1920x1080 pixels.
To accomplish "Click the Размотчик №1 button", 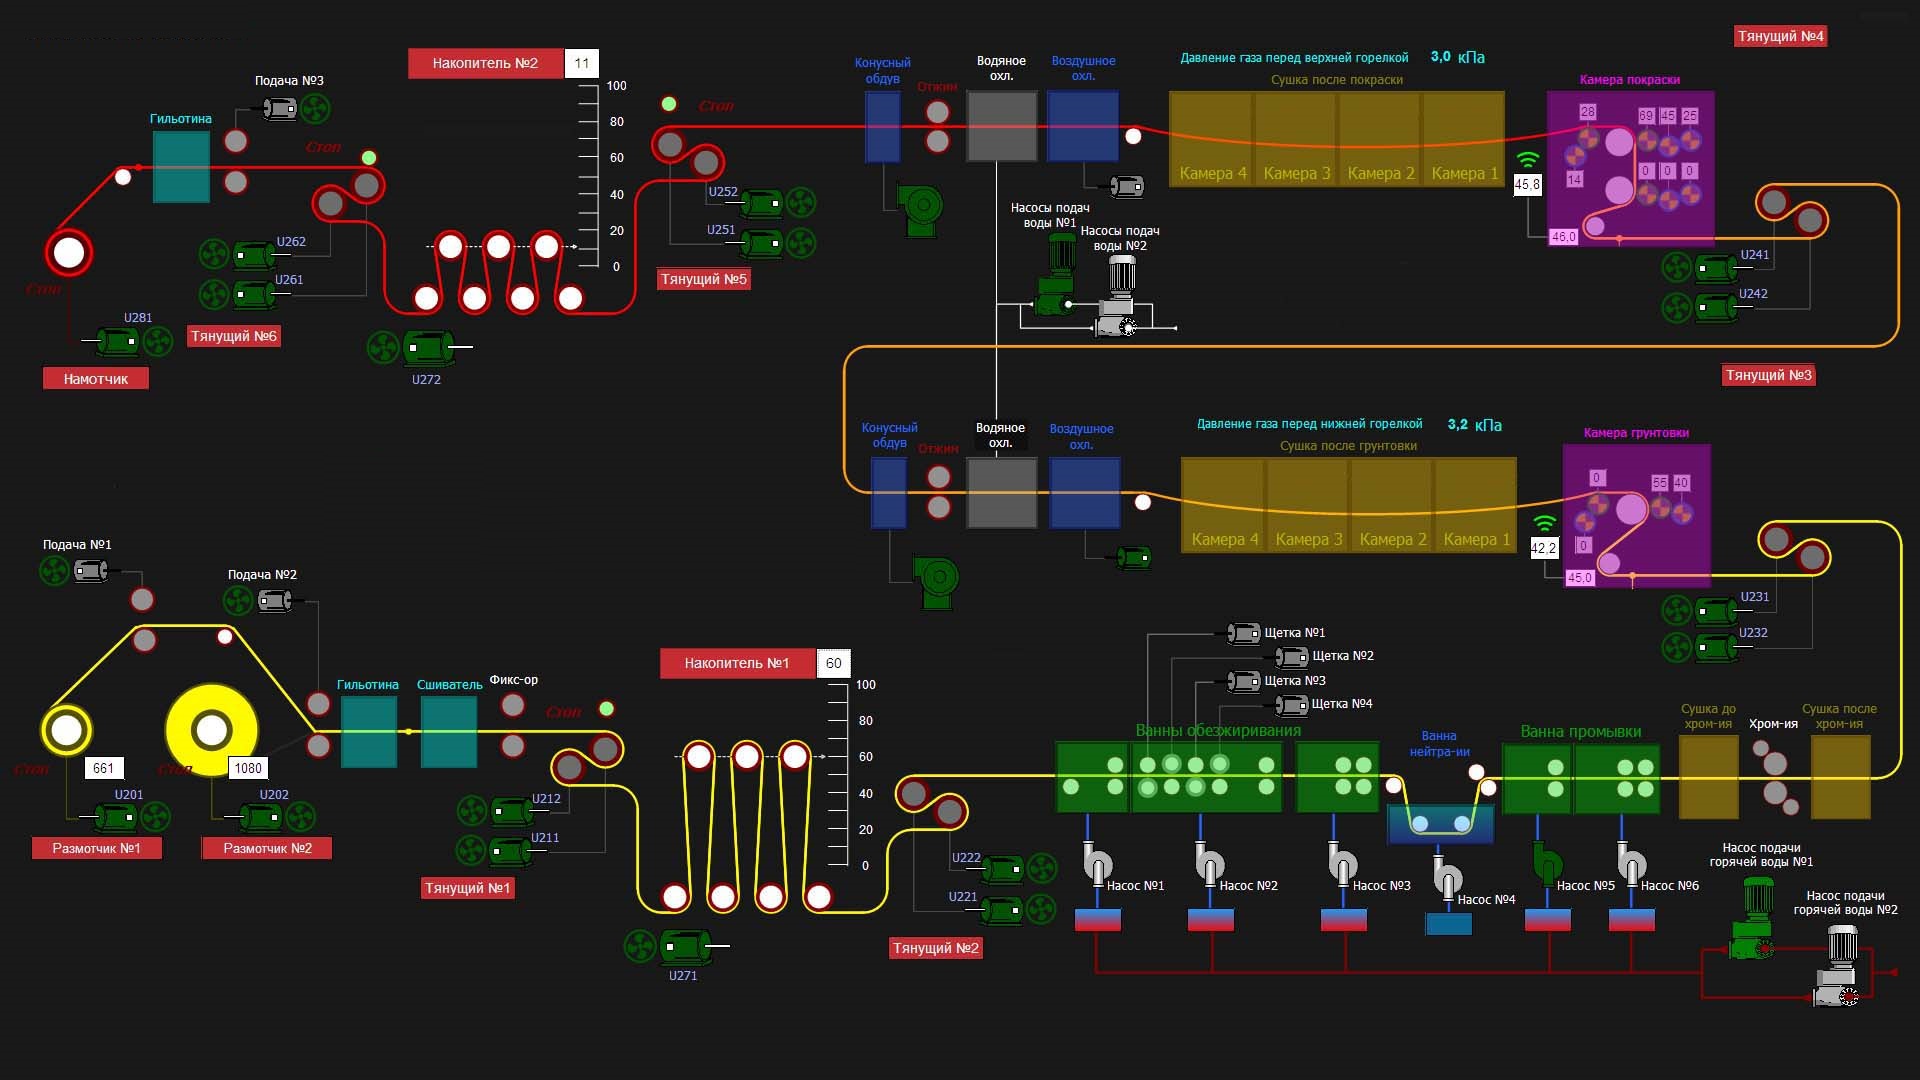I will [x=96, y=848].
